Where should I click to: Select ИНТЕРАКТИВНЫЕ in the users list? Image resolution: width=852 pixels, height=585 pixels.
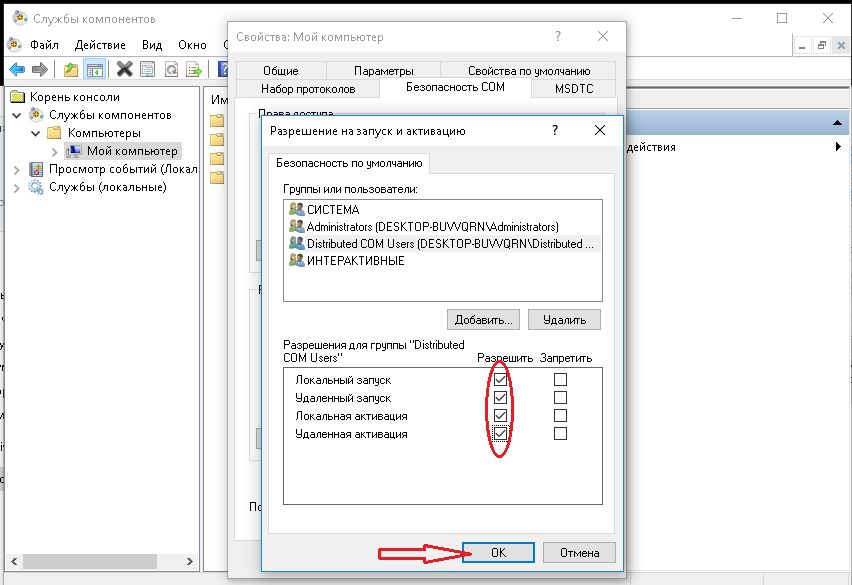pos(355,261)
